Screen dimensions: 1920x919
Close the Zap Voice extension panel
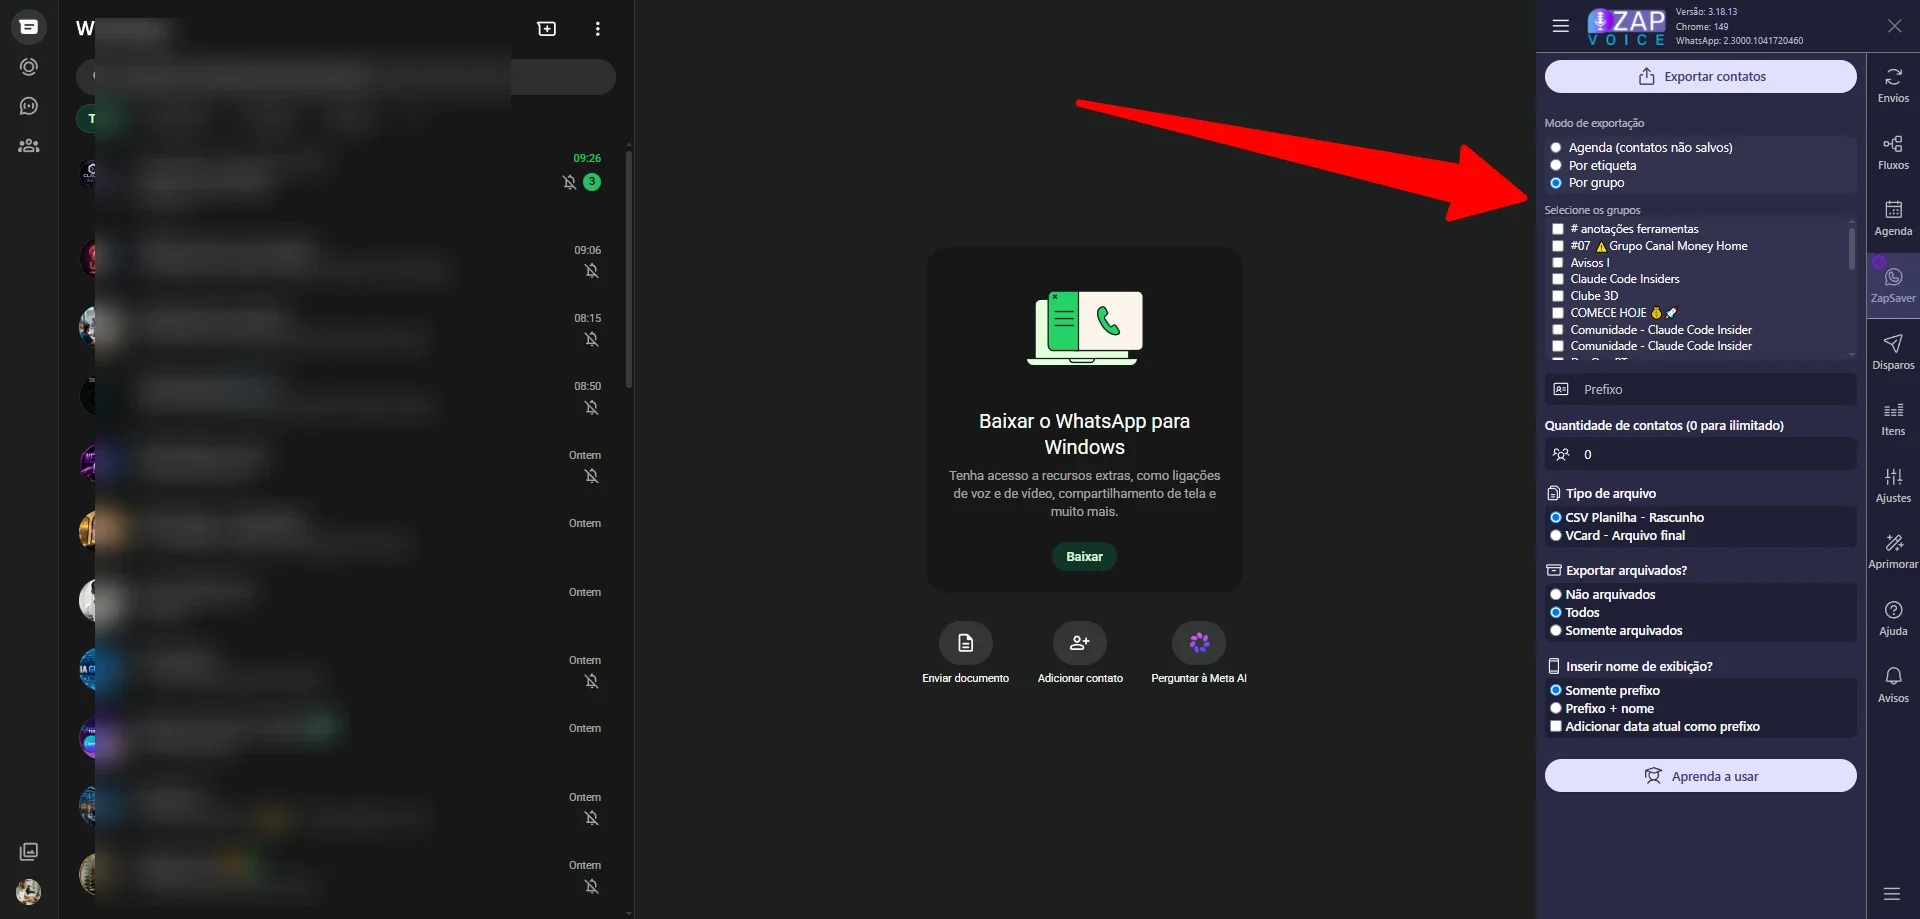click(1894, 26)
